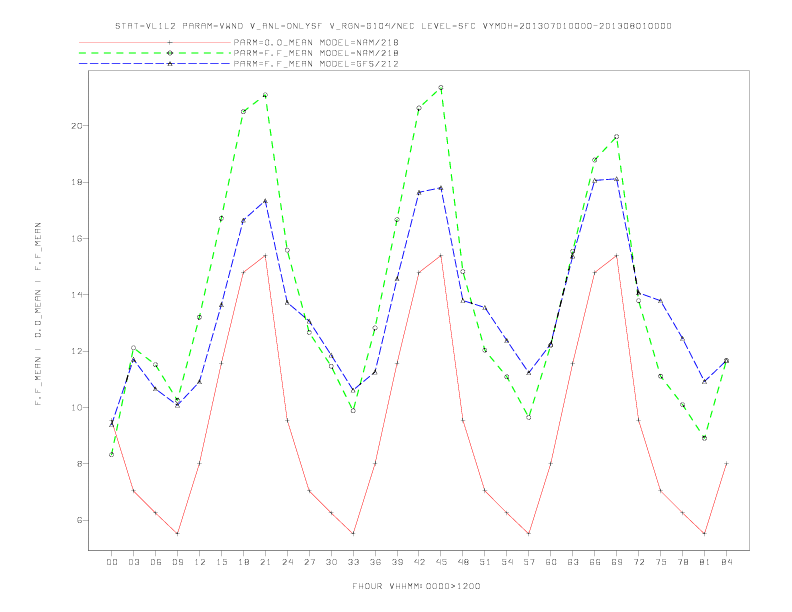Click the x-axis tick label 27
The width and height of the screenshot is (792, 612).
[309, 562]
